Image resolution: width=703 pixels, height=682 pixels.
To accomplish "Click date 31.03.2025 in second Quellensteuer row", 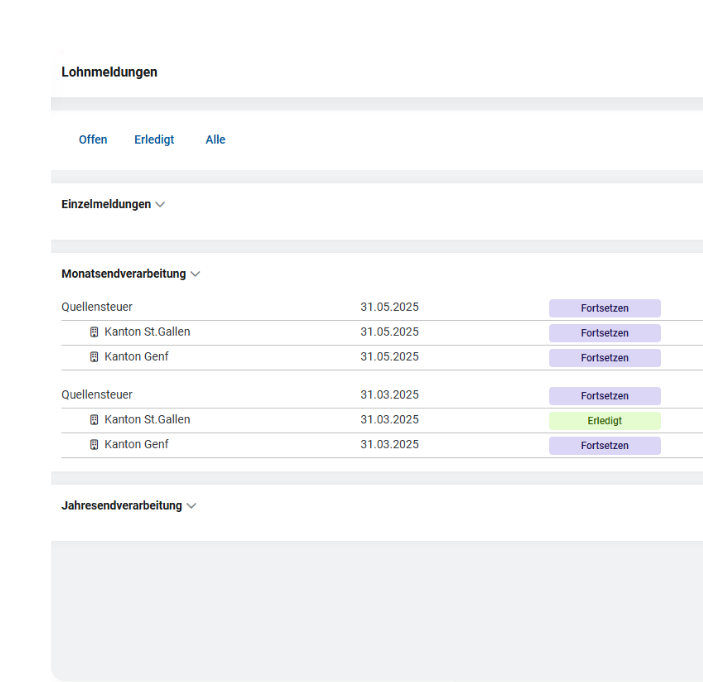I will [x=390, y=395].
